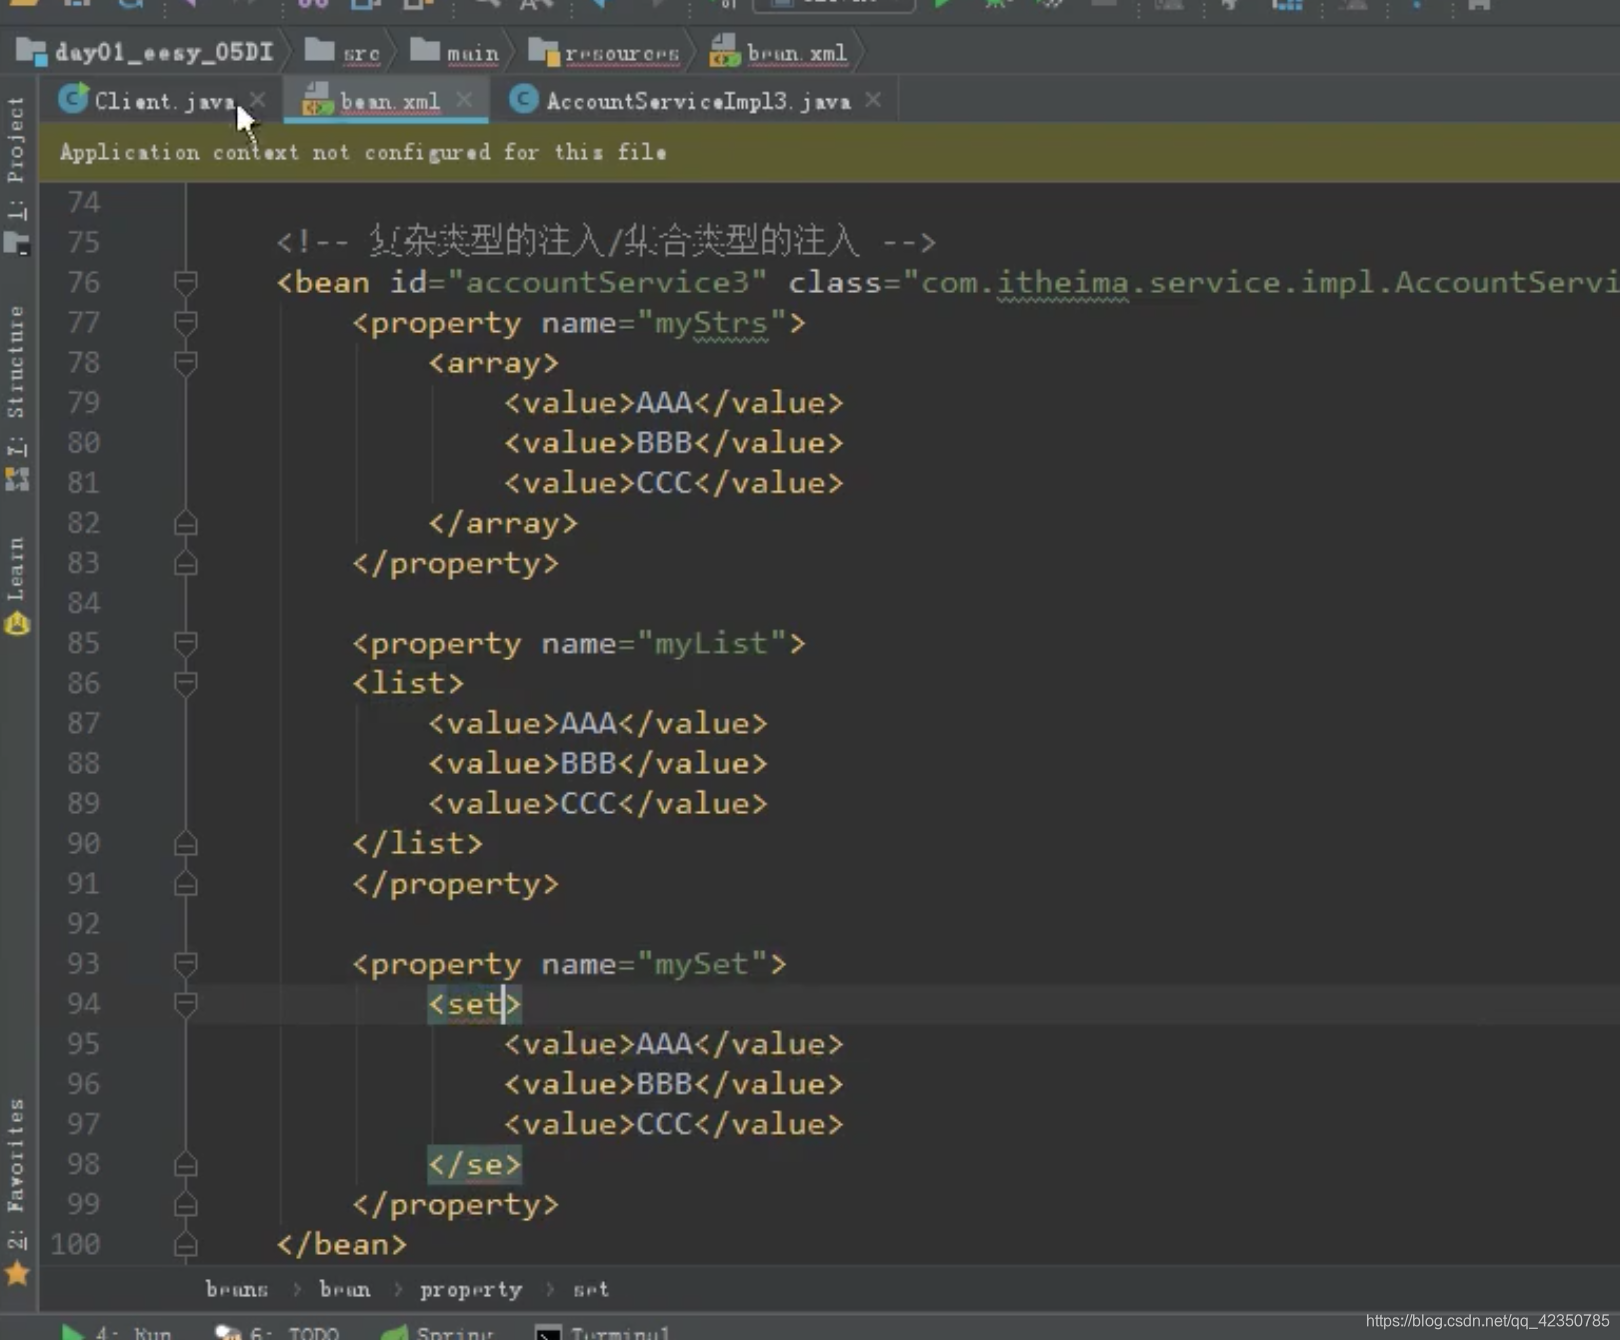The height and width of the screenshot is (1340, 1620).
Task: Click name value "myList" on line 85
Action: point(711,643)
